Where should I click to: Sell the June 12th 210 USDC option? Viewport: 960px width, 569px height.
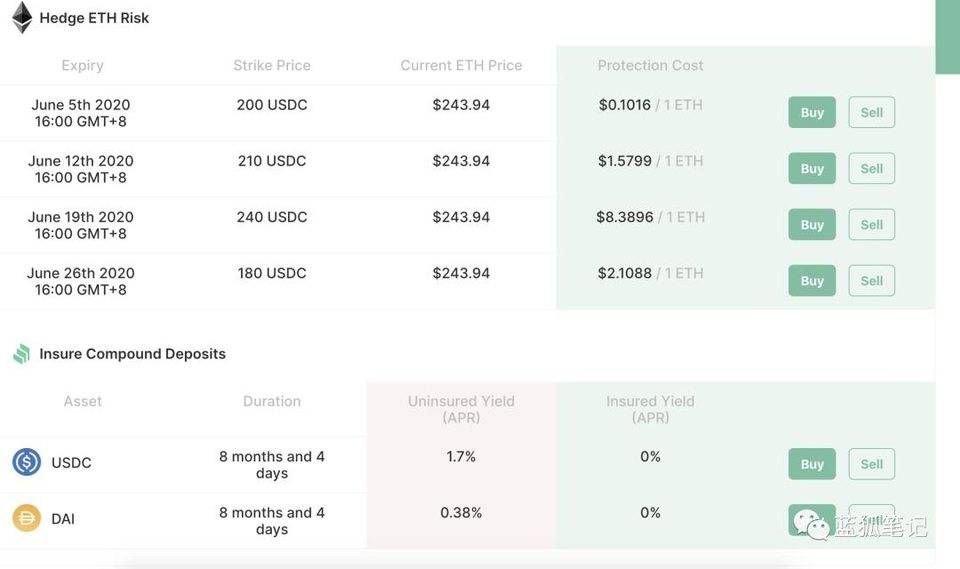pos(871,168)
